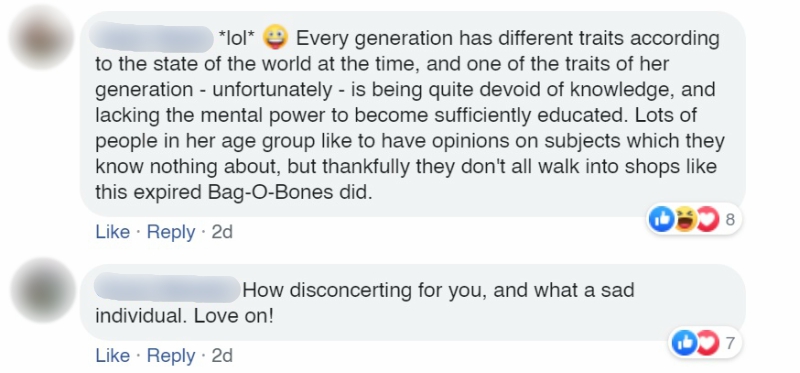This screenshot has height=373, width=800.
Task: Click the thumbs-up reaction beside count 7
Action: tap(684, 343)
